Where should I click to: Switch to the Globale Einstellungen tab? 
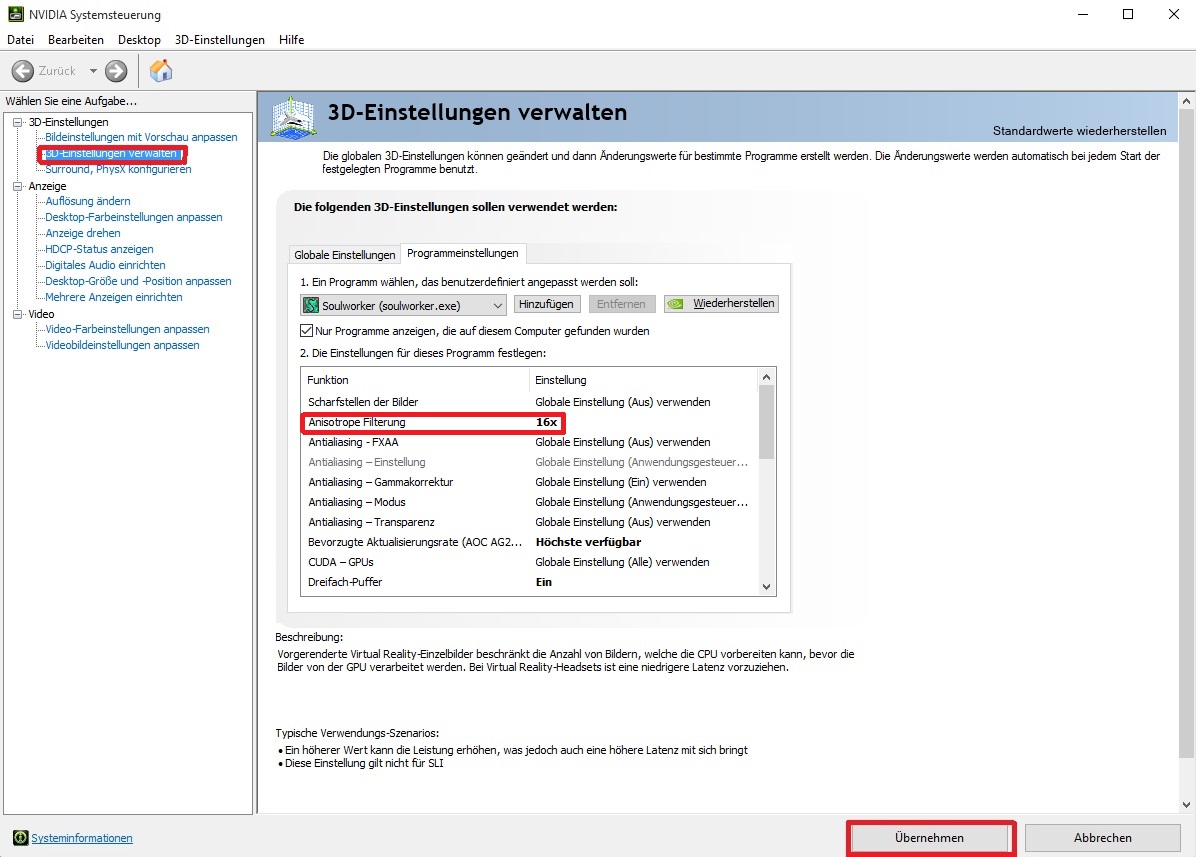(344, 255)
